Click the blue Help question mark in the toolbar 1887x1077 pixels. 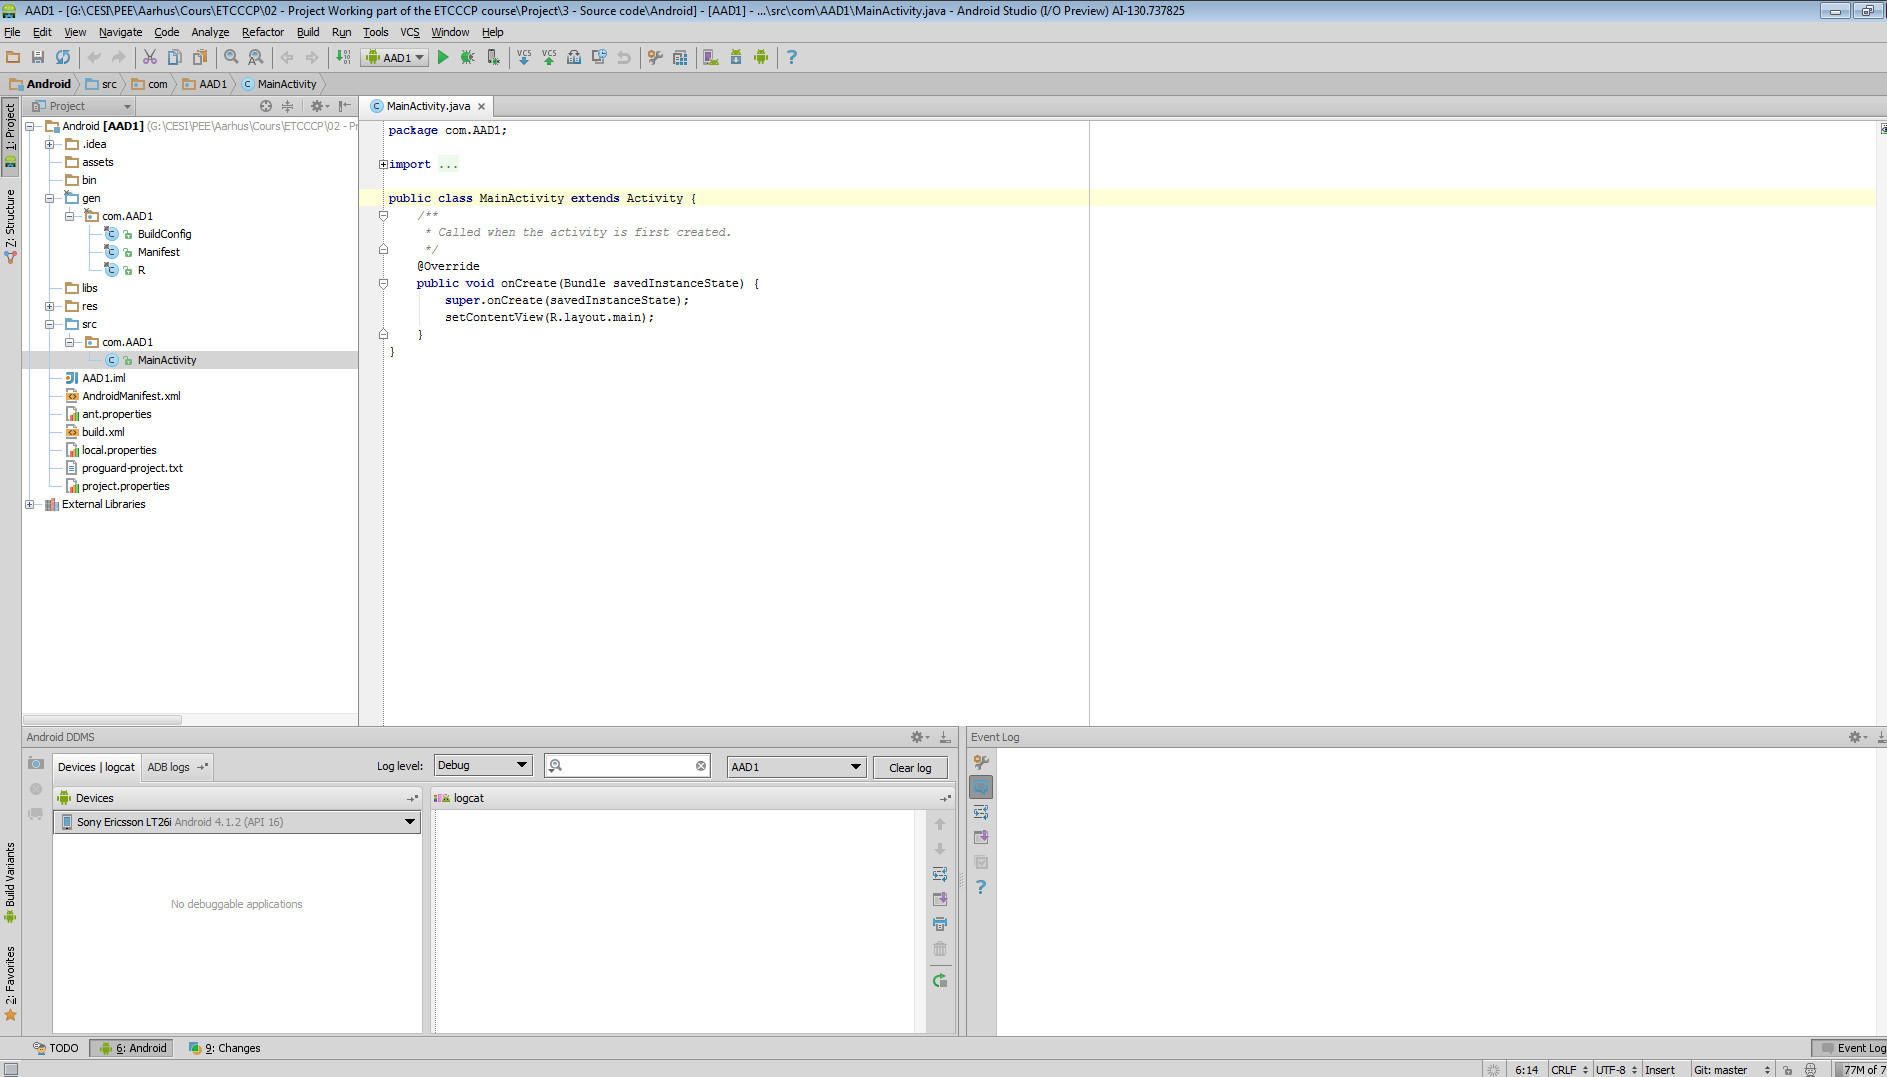point(792,57)
